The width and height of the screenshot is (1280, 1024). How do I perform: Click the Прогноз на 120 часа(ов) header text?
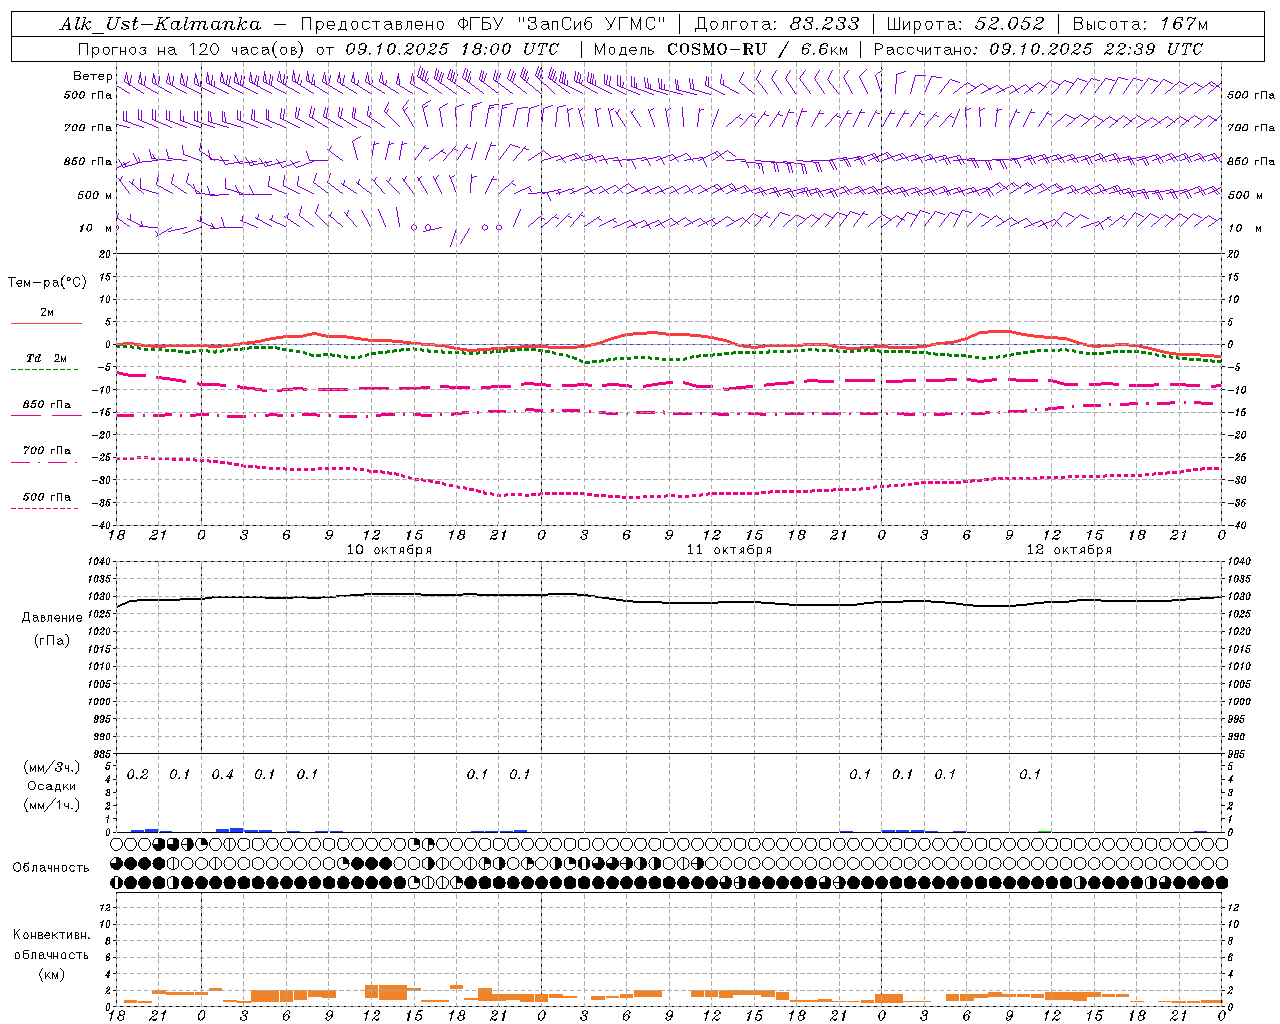(192, 49)
